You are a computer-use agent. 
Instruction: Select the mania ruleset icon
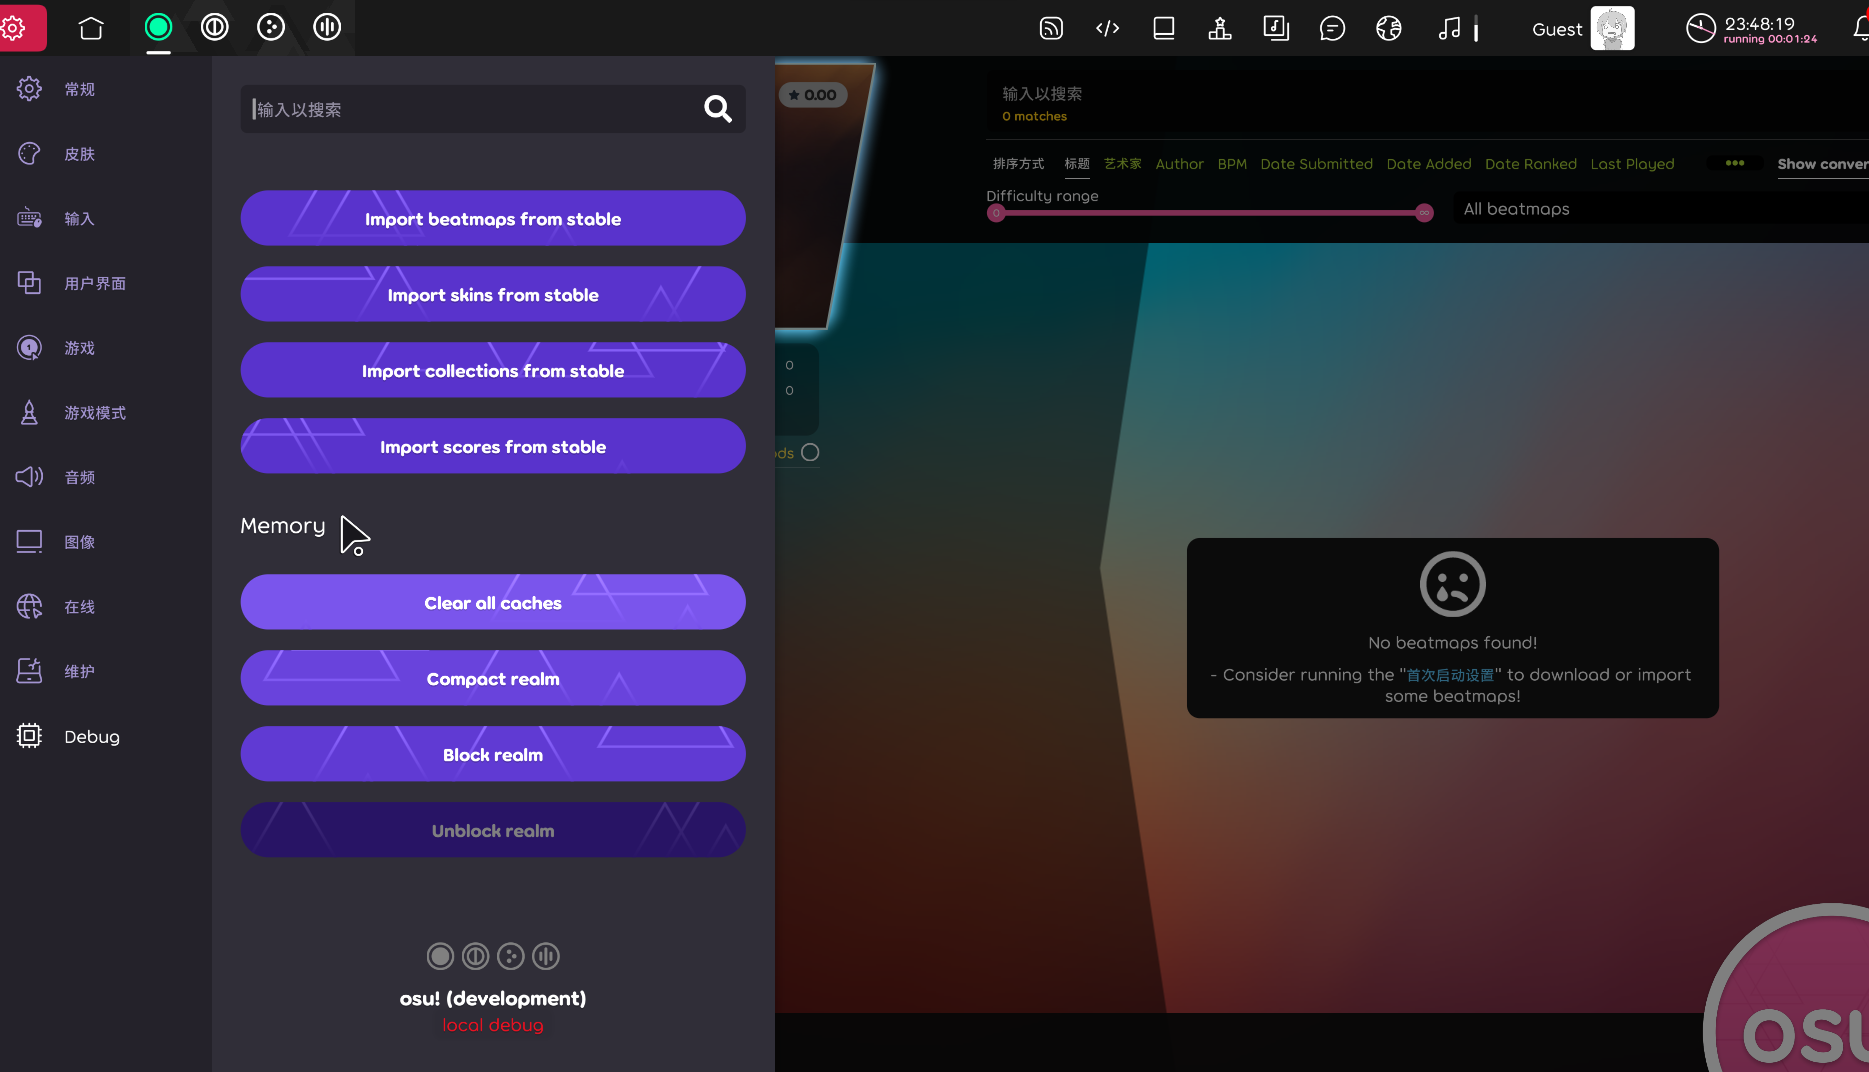click(x=327, y=28)
